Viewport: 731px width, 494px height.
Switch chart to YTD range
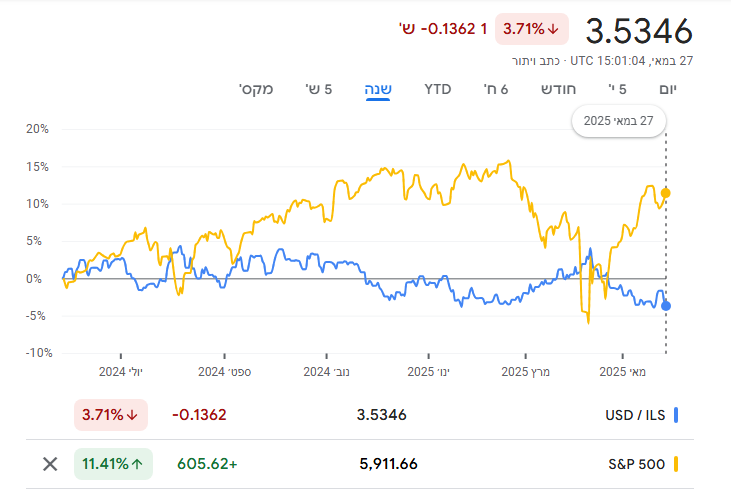click(438, 89)
